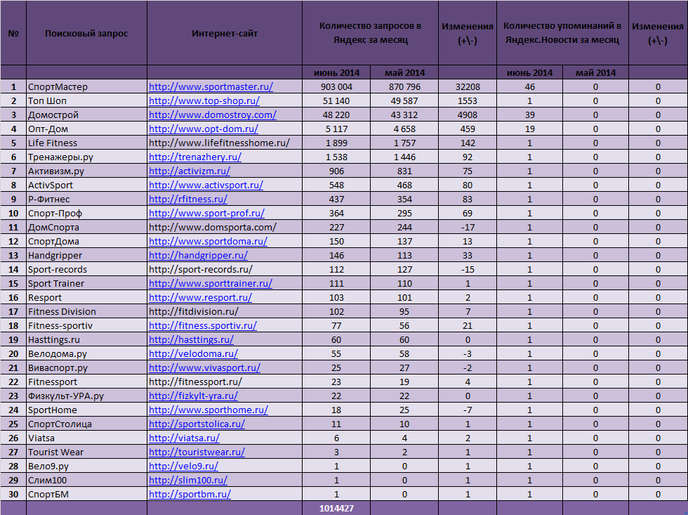Screen dimensions: 688x515
Task: Select the 'СпортБМ' query cell
Action: tap(86, 494)
